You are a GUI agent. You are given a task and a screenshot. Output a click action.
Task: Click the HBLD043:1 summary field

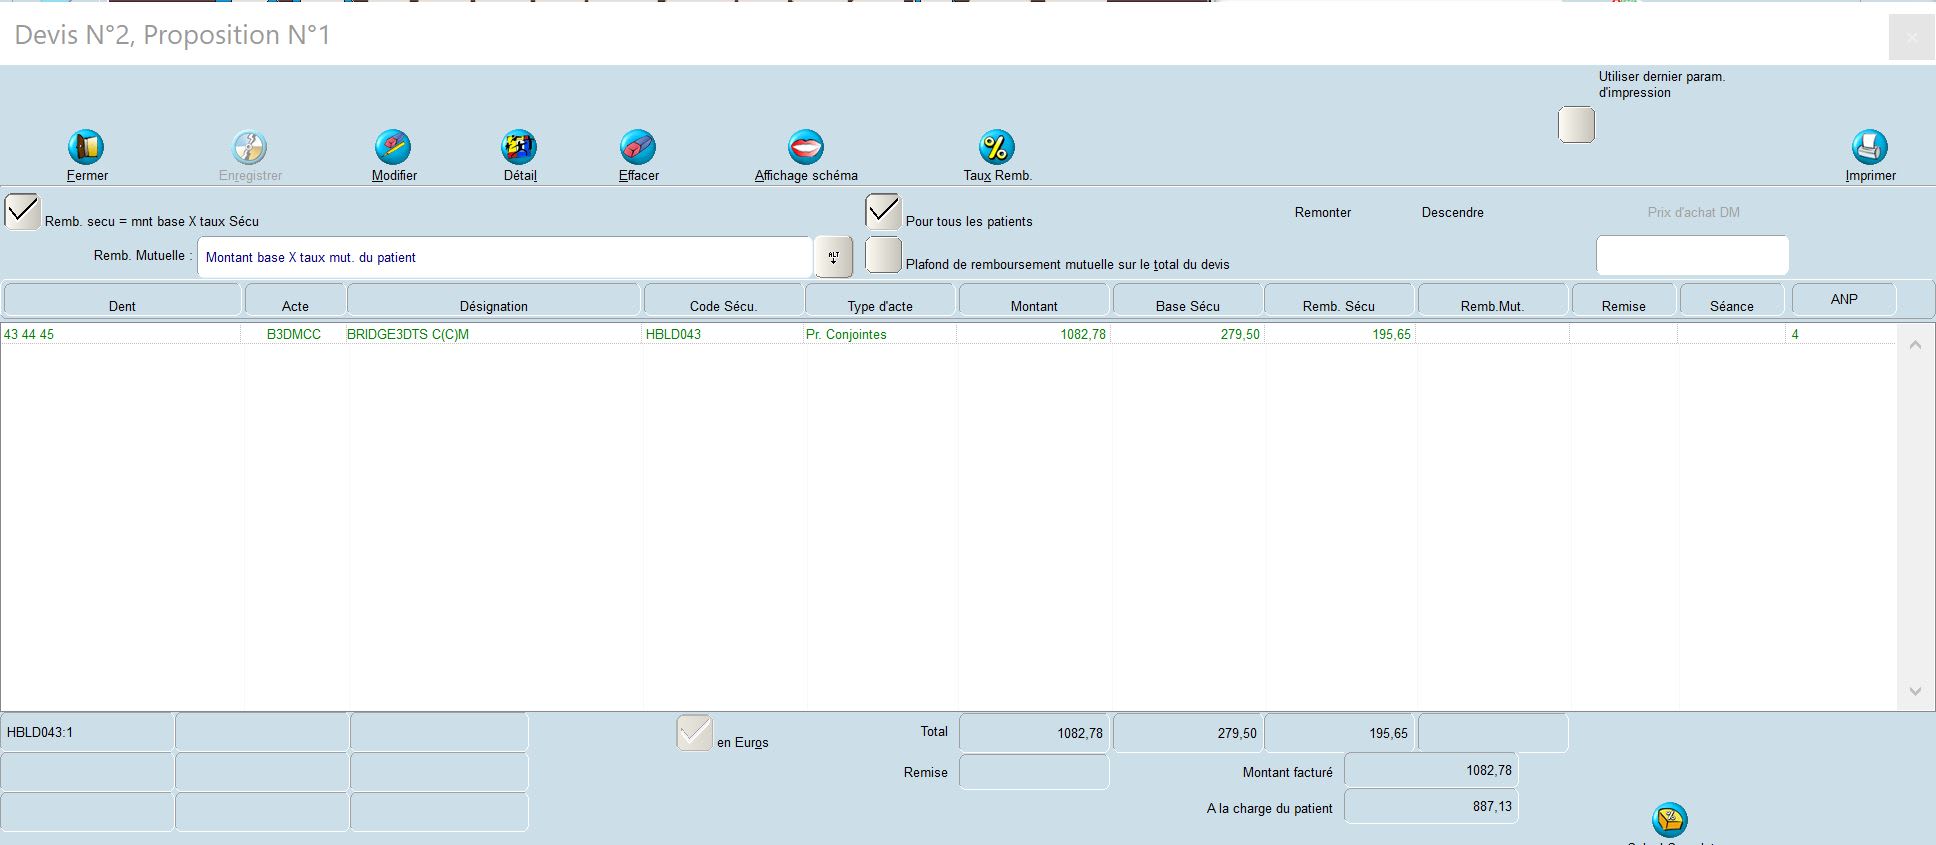(87, 732)
